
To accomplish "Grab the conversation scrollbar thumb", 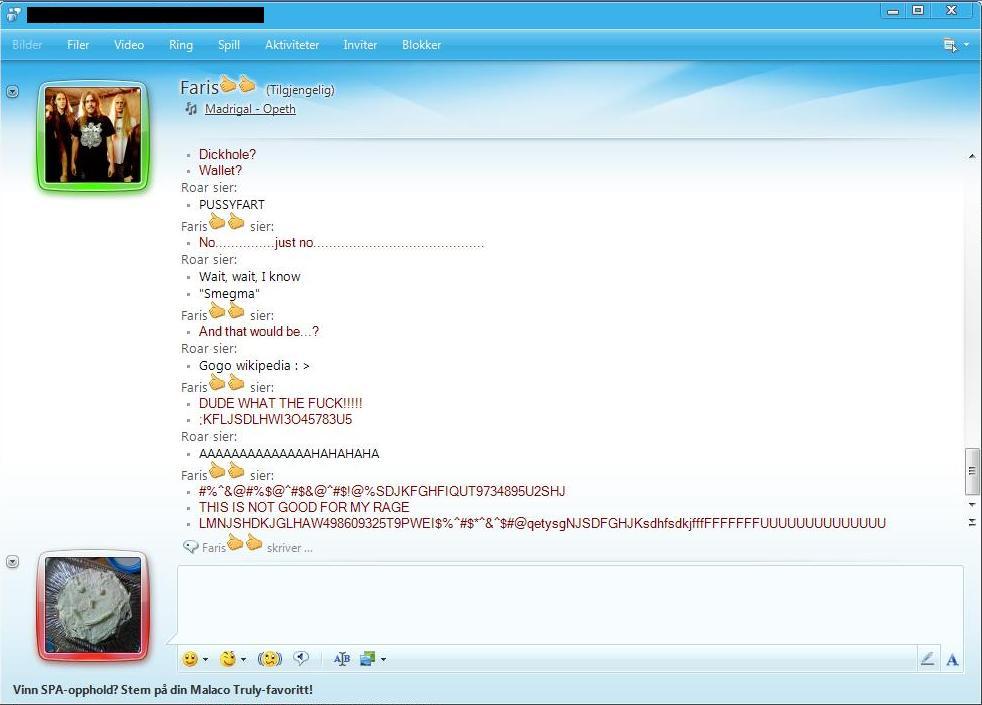I will click(x=971, y=471).
